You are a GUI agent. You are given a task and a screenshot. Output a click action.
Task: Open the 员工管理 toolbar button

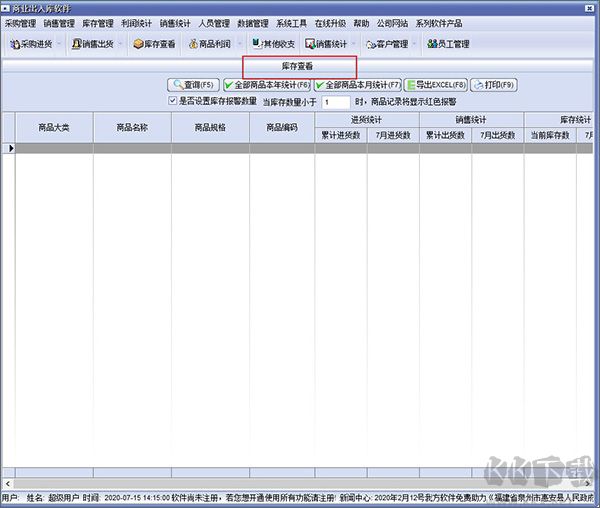(x=447, y=44)
